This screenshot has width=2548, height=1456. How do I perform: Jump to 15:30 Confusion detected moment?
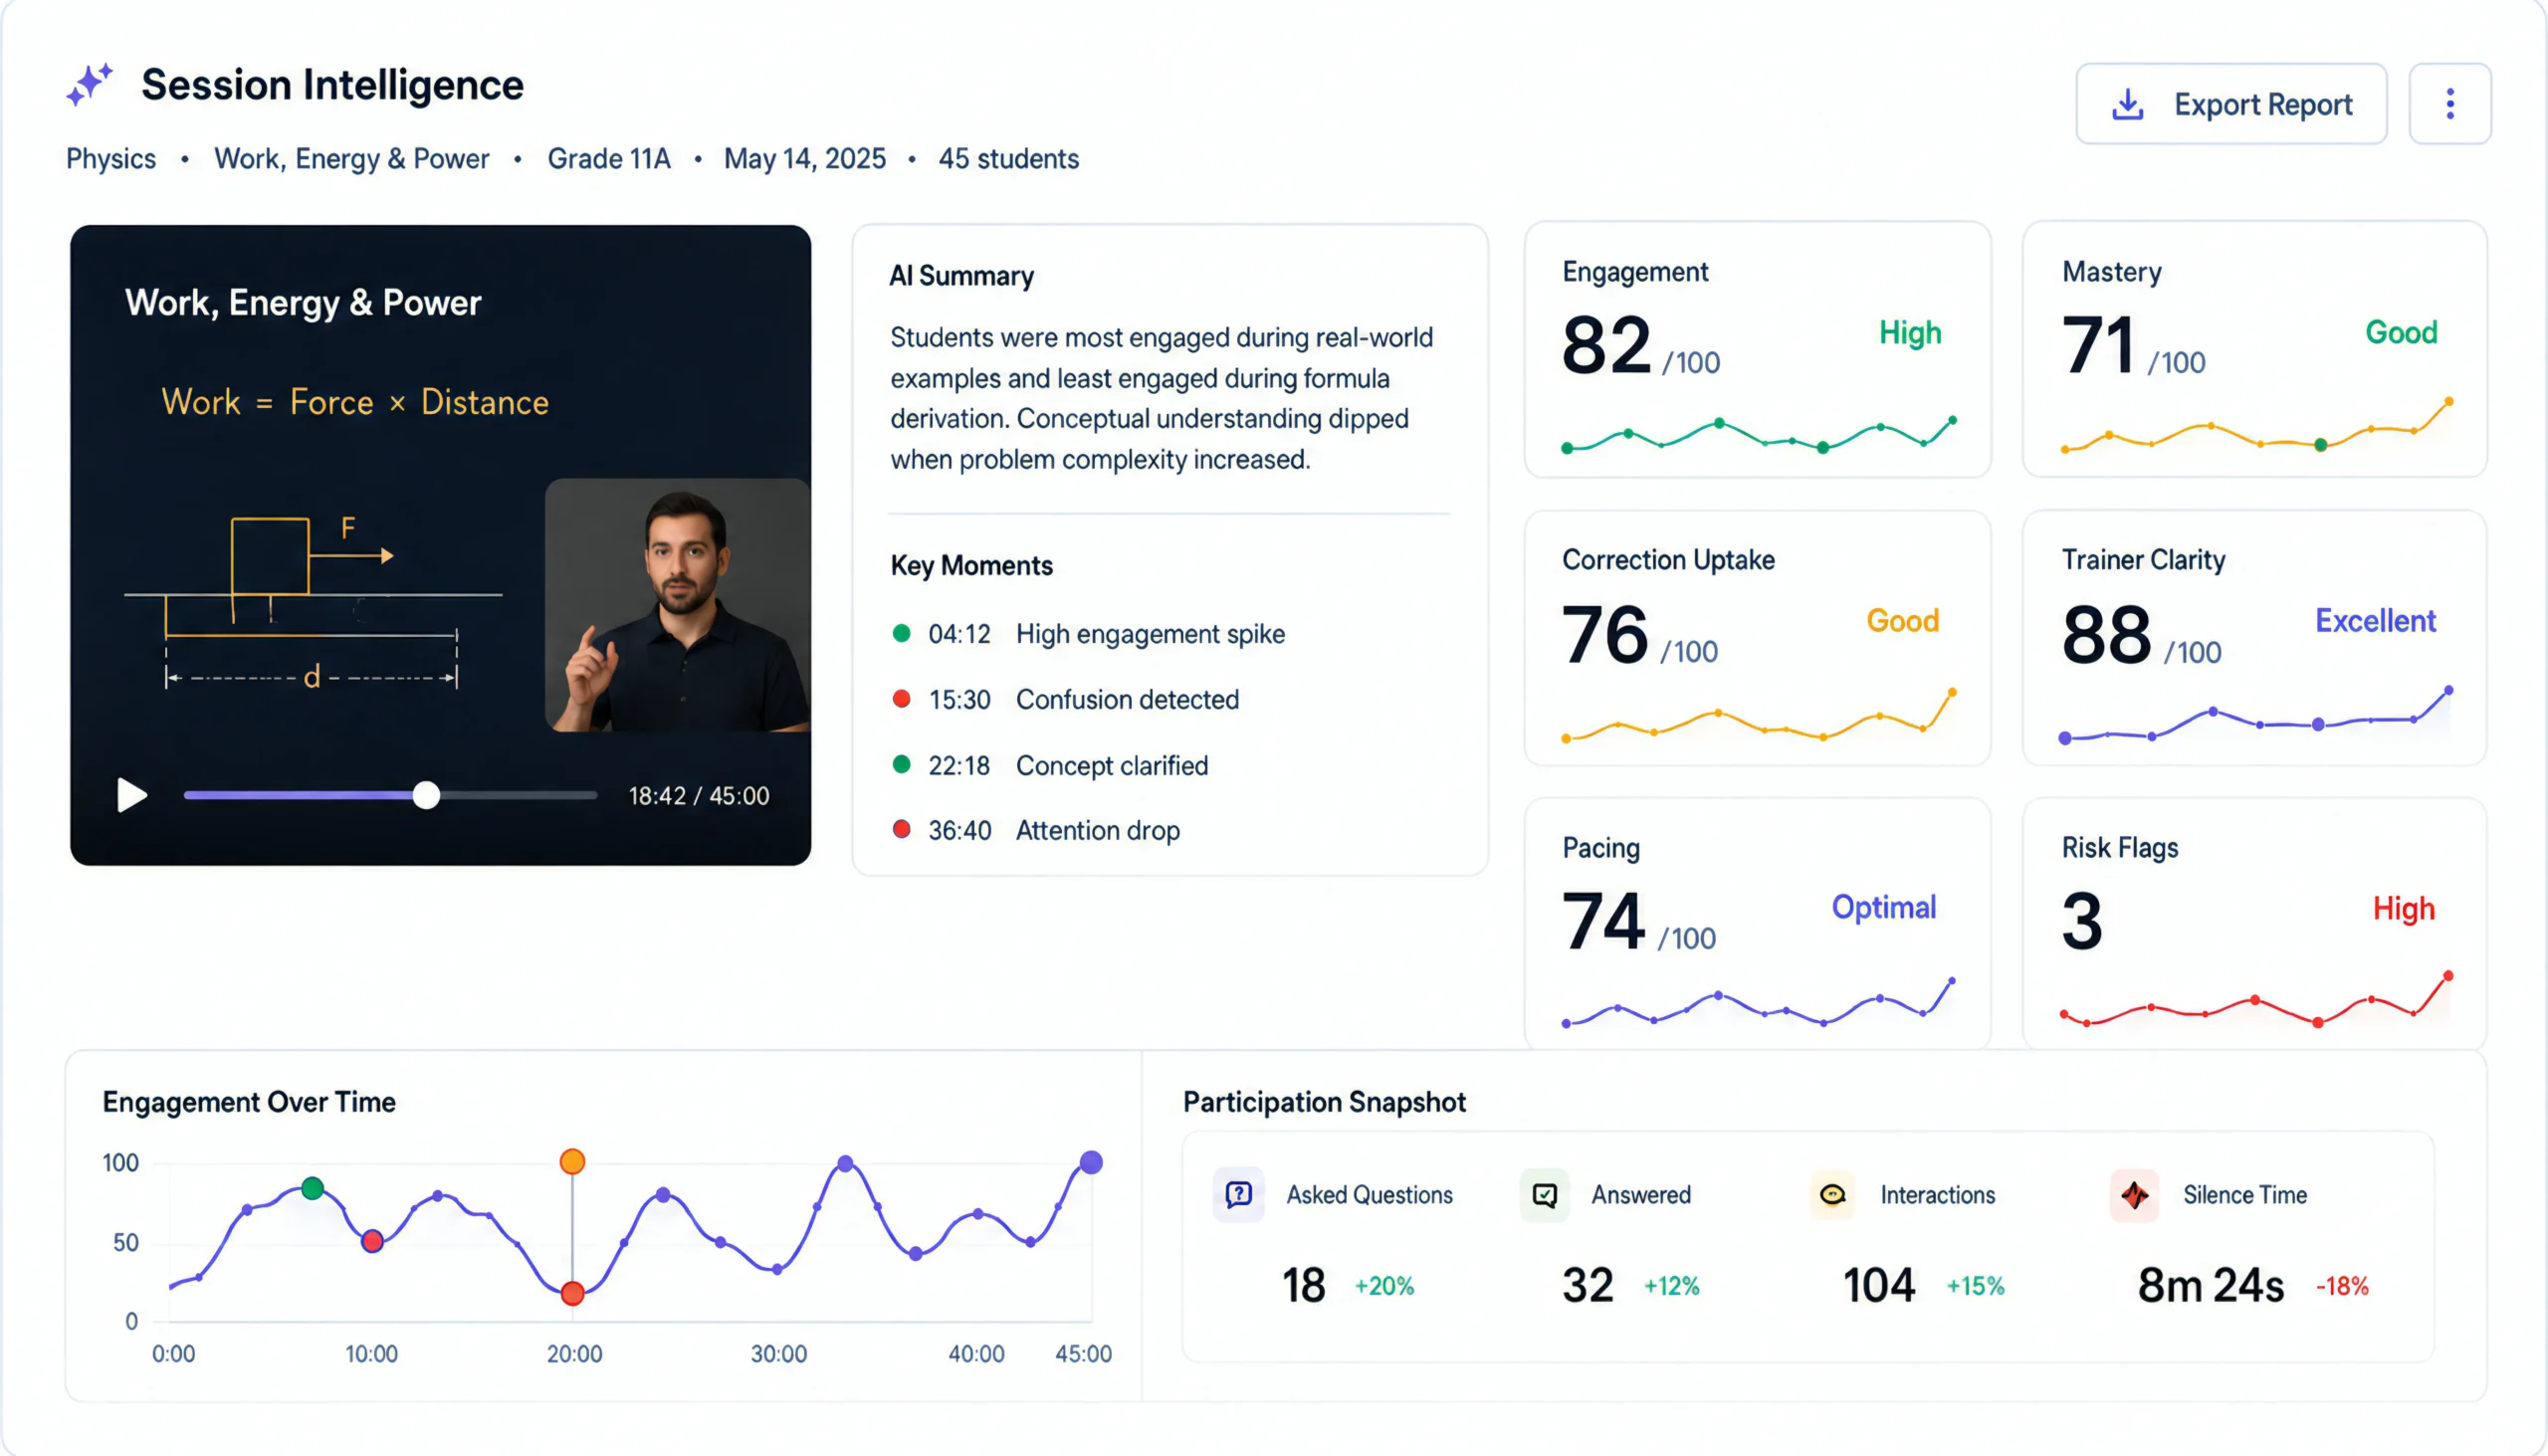tap(1065, 699)
